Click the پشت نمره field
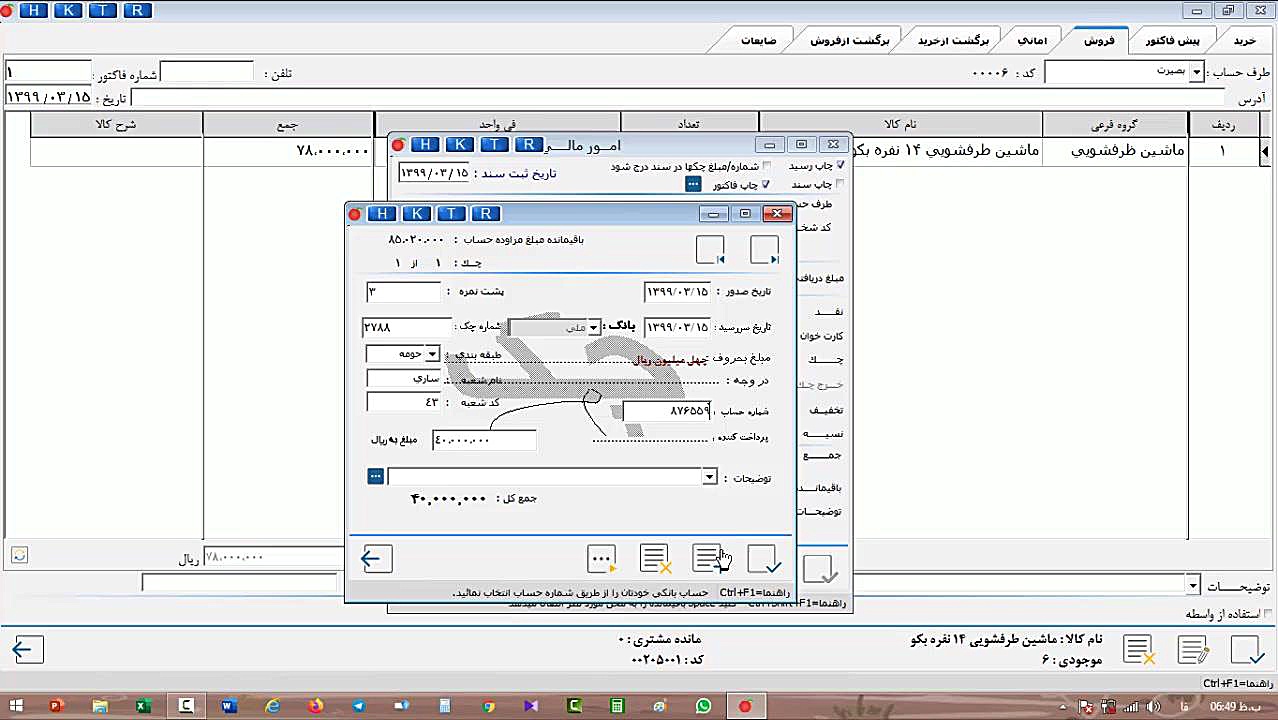Image resolution: width=1278 pixels, height=720 pixels. click(x=403, y=292)
